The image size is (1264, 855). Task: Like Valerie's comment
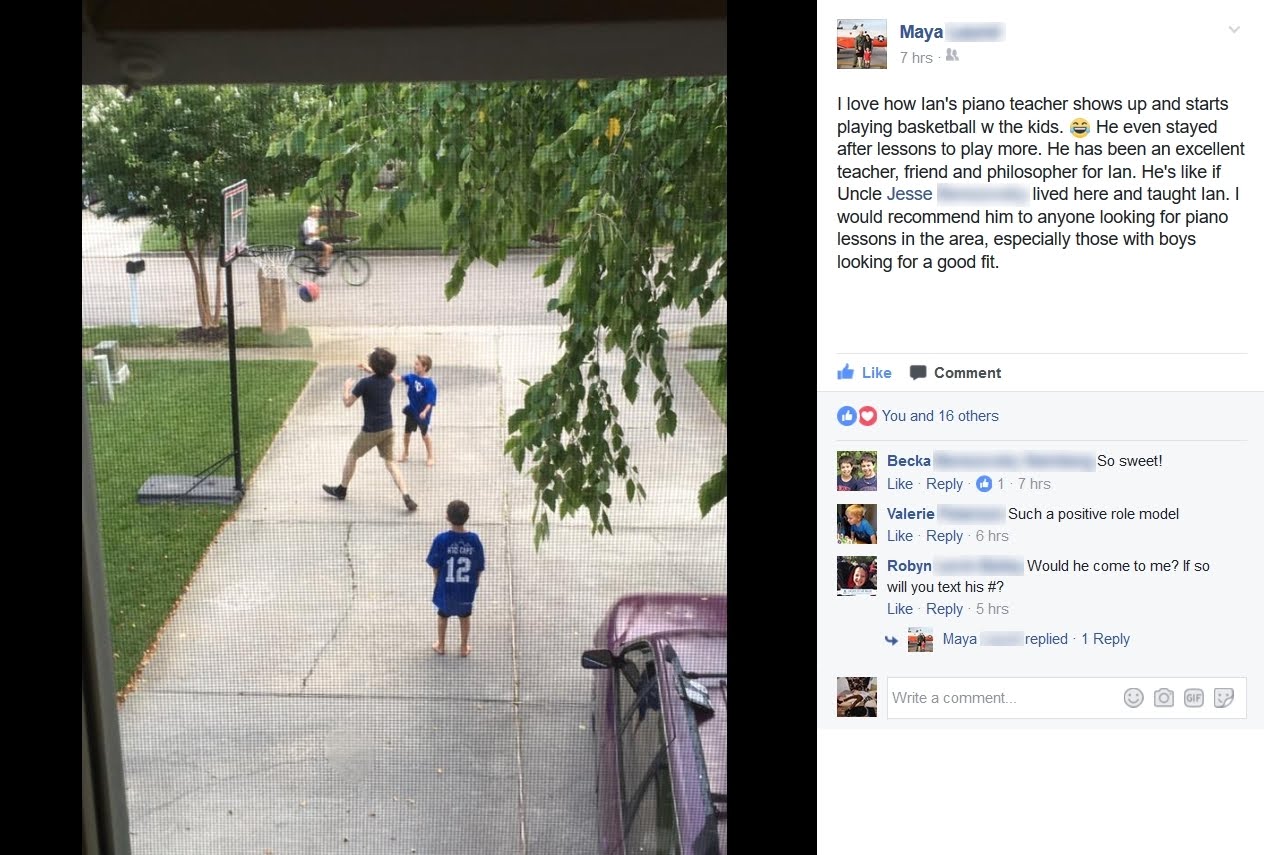(900, 536)
